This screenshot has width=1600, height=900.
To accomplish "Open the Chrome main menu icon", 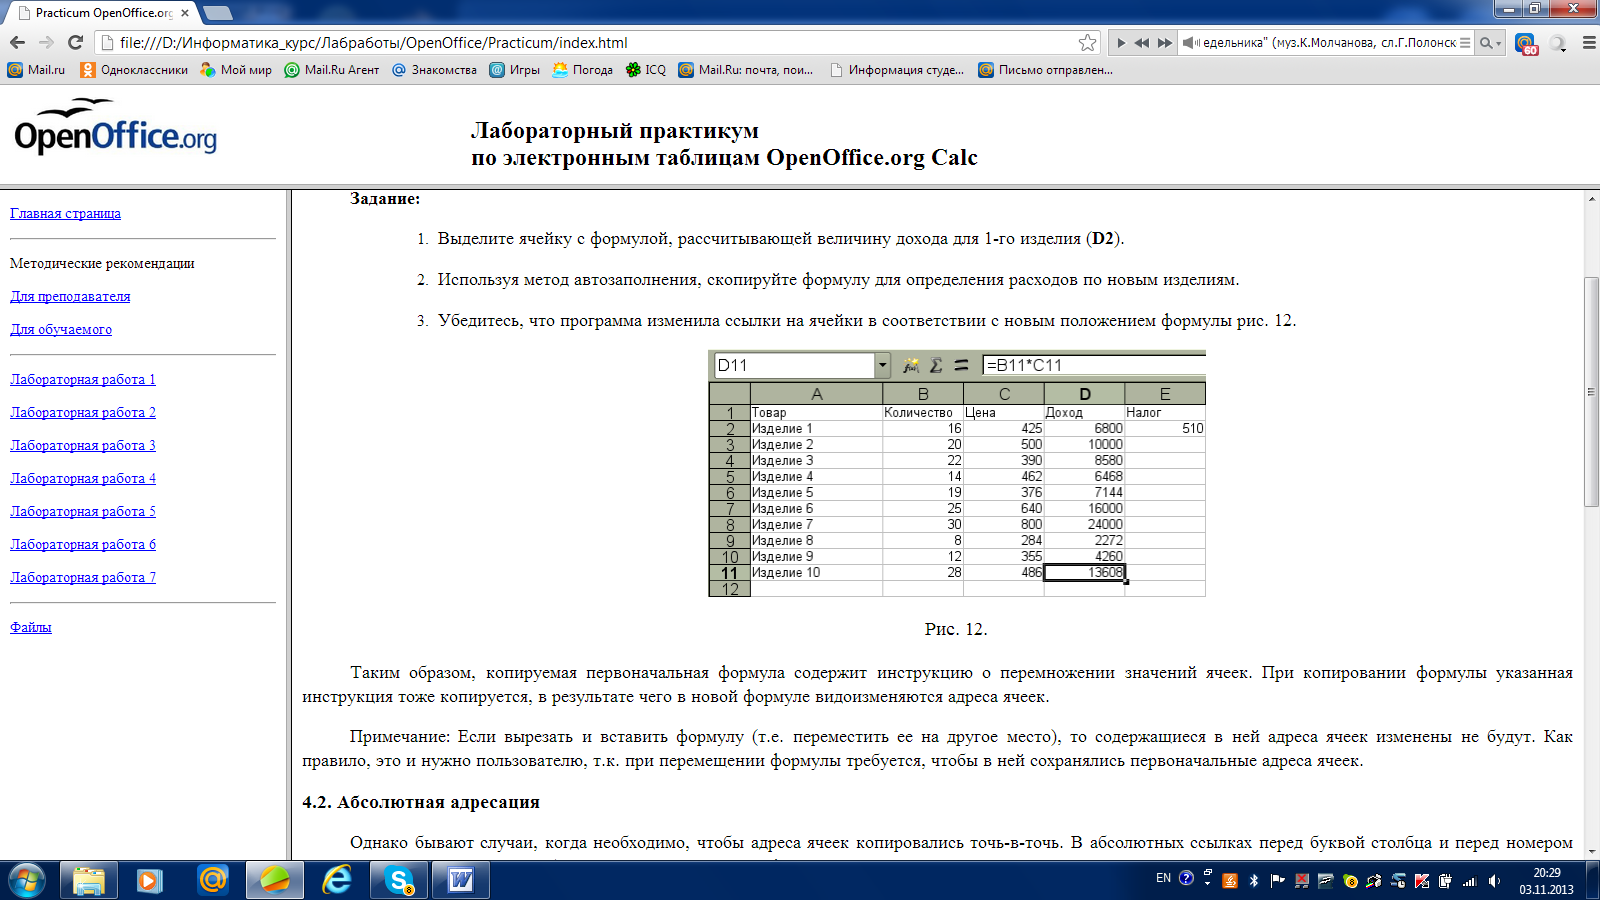I will pyautogui.click(x=1588, y=43).
